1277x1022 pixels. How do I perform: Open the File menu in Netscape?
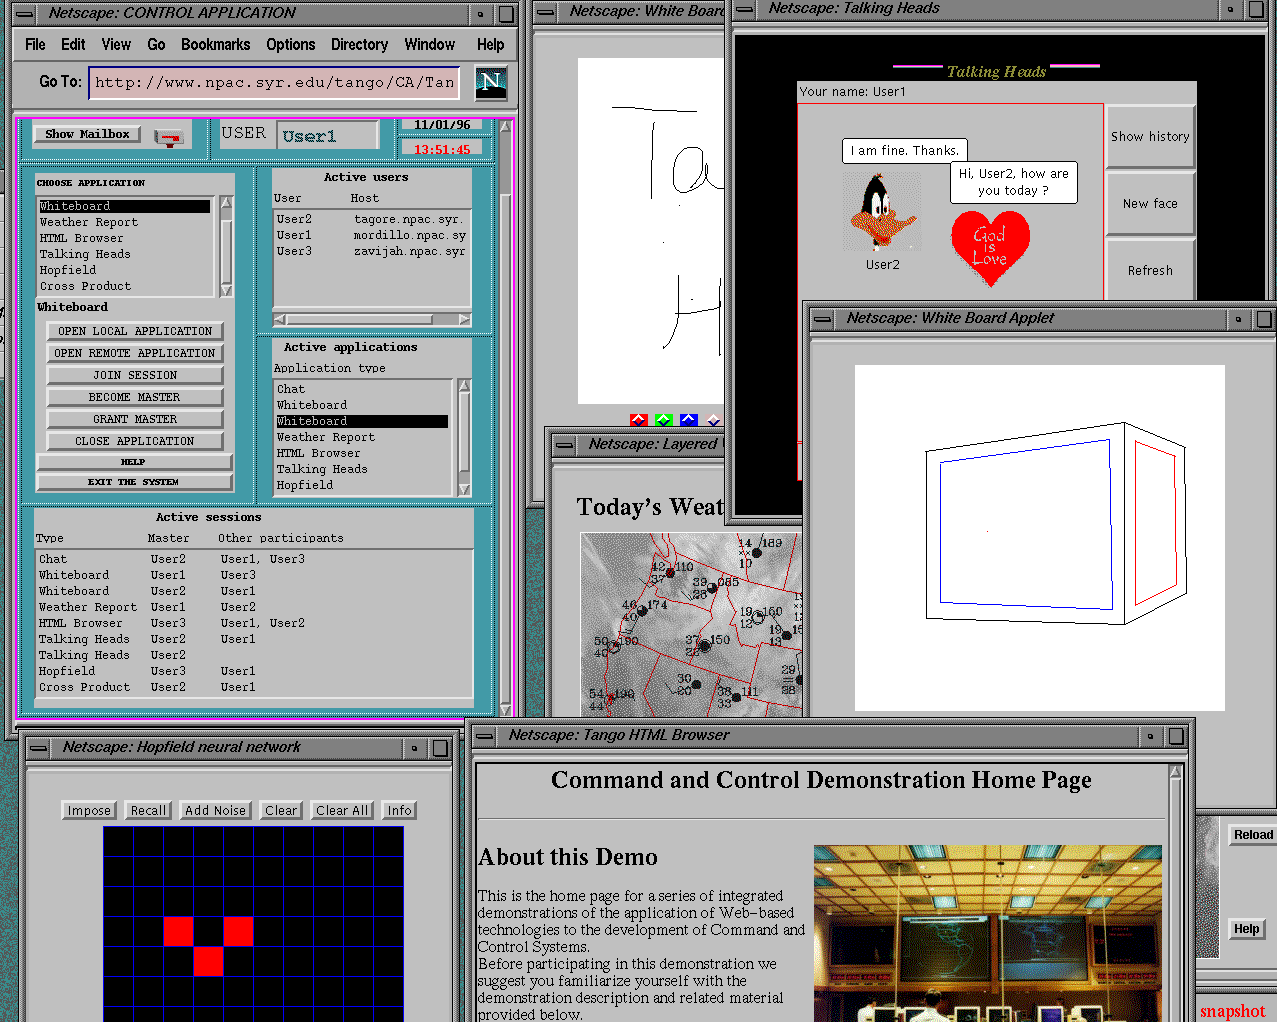click(x=35, y=45)
